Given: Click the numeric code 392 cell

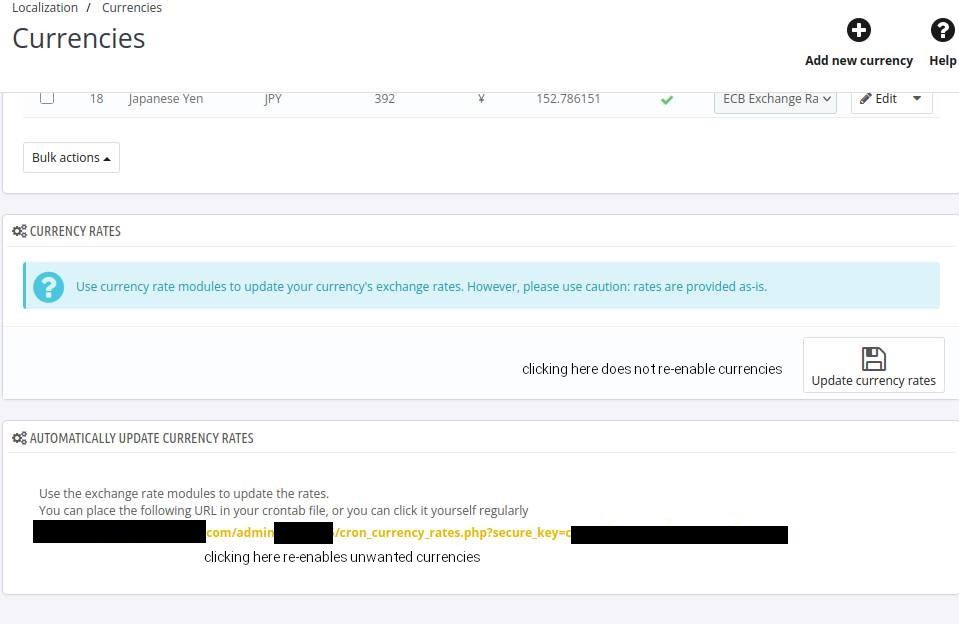Looking at the screenshot, I should (x=384, y=99).
